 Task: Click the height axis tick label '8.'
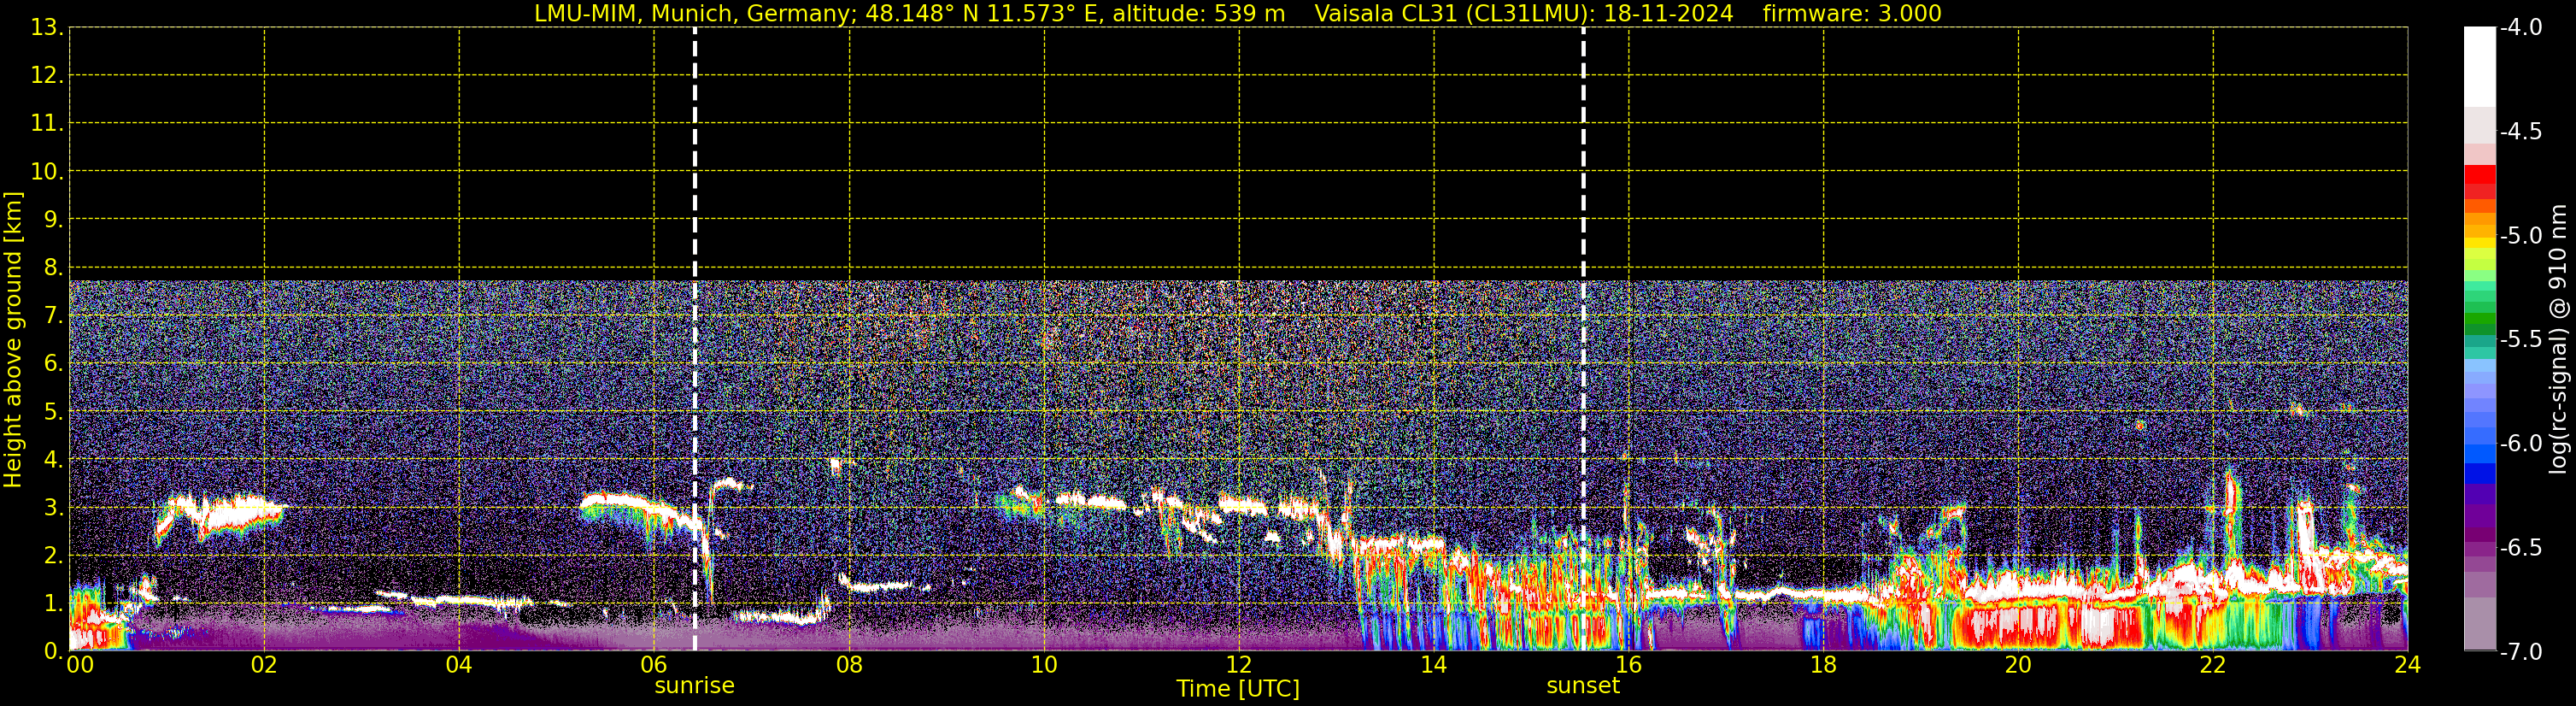point(53,268)
